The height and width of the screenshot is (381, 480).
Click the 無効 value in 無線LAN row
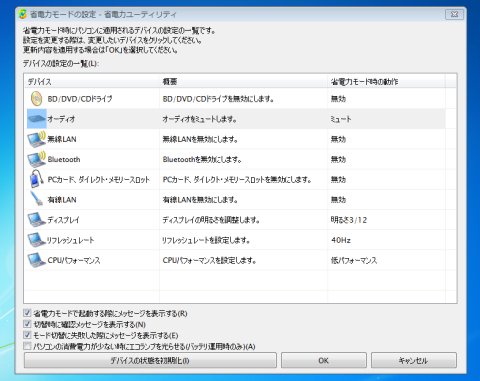(338, 139)
